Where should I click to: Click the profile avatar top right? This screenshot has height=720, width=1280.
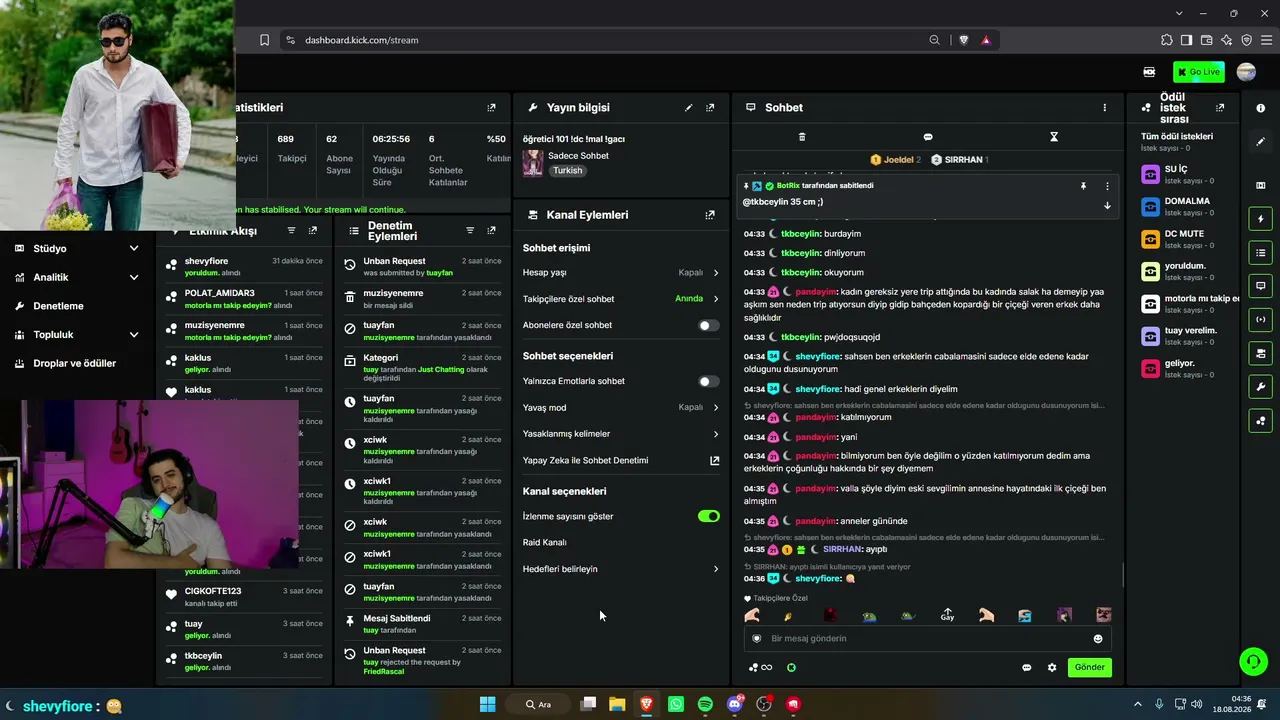[1246, 72]
